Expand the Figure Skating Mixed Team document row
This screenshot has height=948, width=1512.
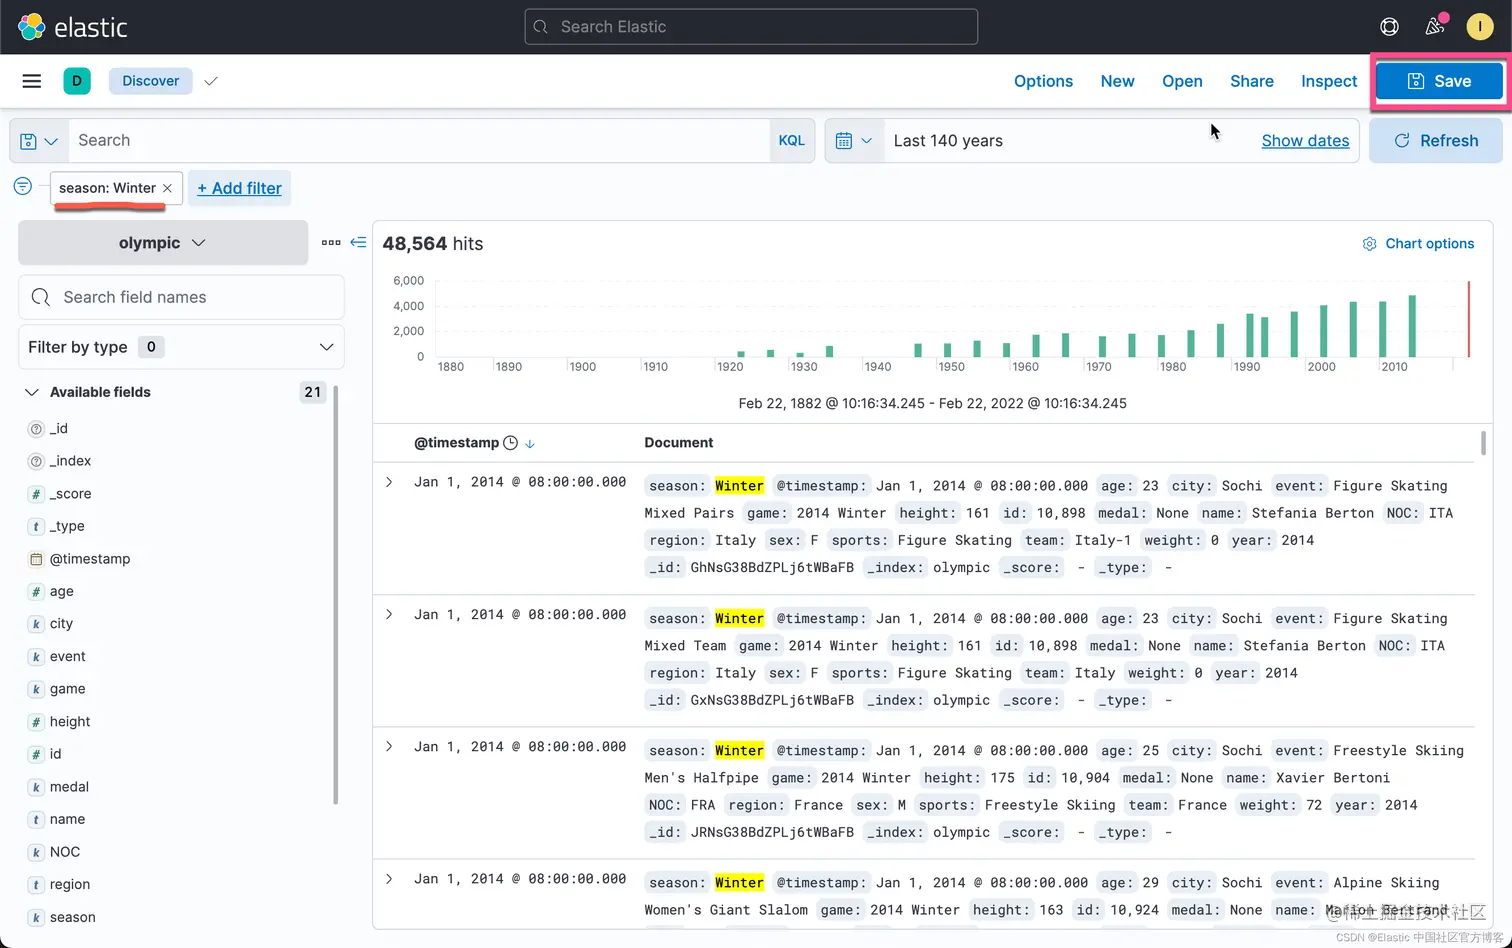[x=389, y=615]
